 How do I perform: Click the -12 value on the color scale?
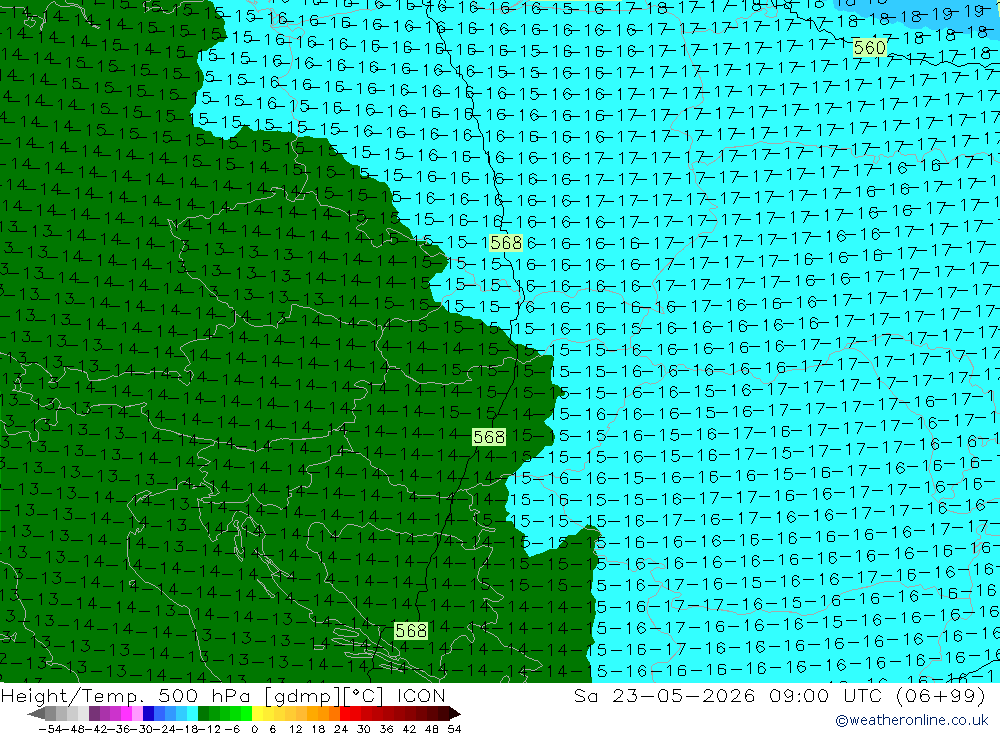click(x=210, y=729)
